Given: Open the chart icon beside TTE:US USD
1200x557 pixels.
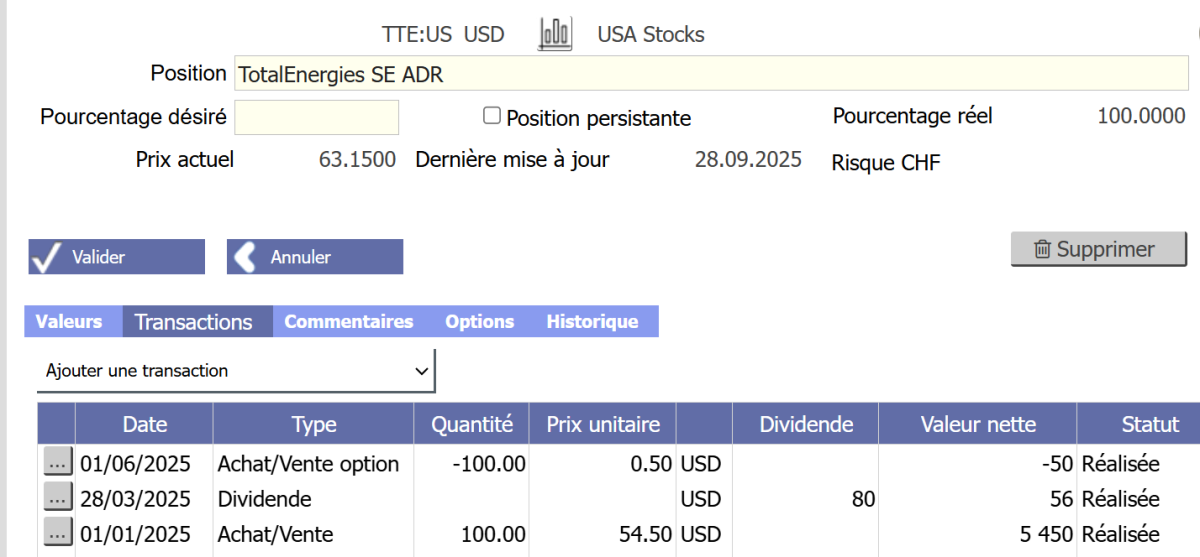Looking at the screenshot, I should click(x=554, y=34).
